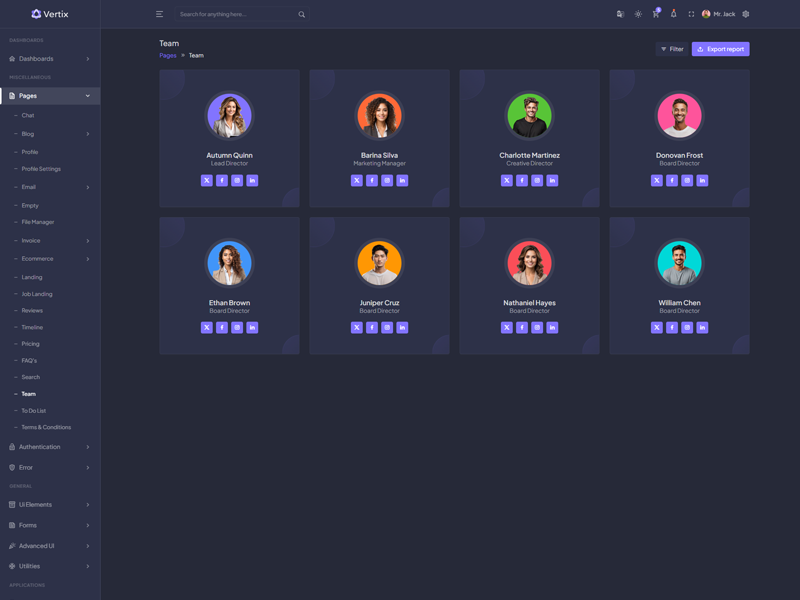The image size is (800, 600).
Task: Open Barina Silva's Facebook icon
Action: click(x=372, y=181)
